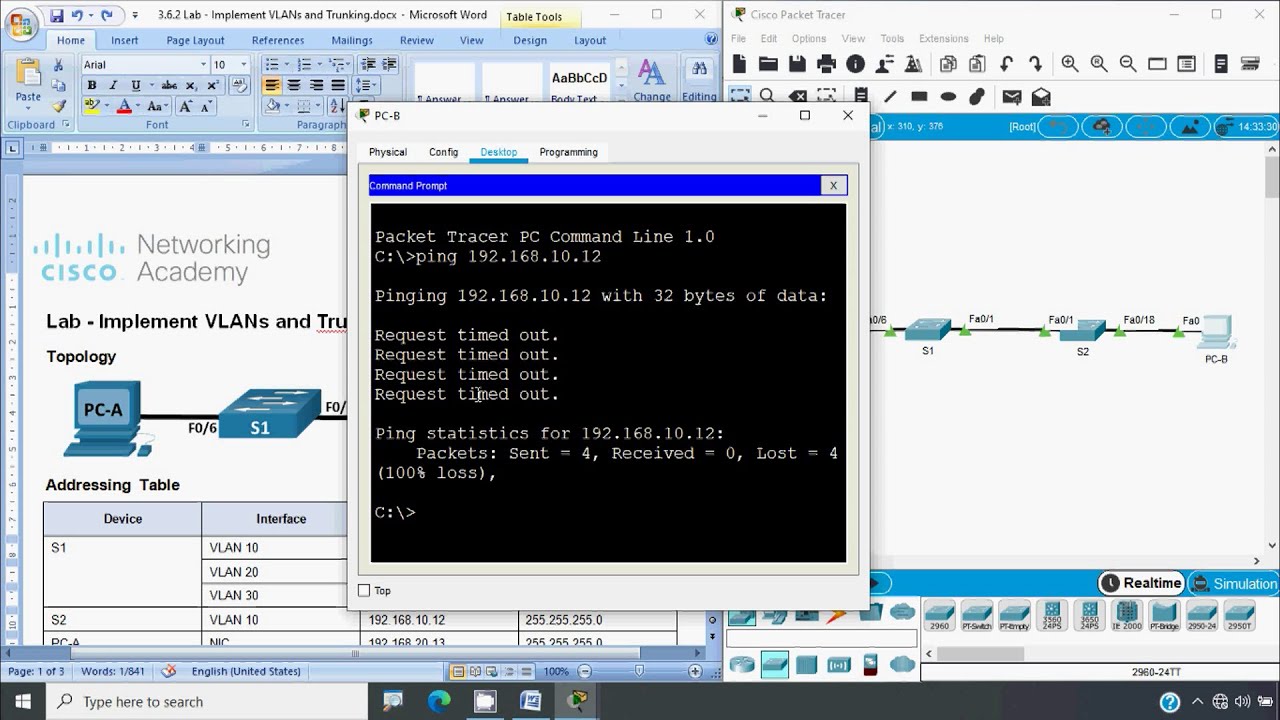Toggle Align Left in Word Paragraph group

[272, 85]
